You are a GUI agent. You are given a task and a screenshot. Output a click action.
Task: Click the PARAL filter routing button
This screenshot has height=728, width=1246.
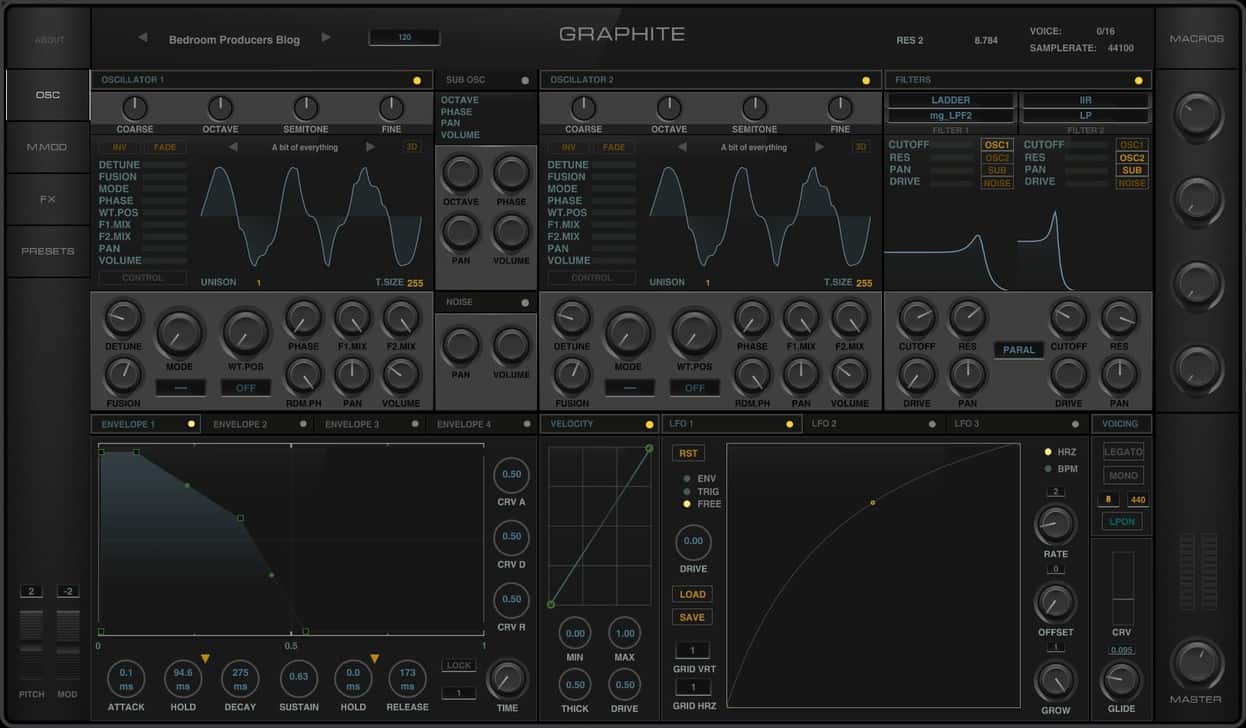coord(1018,350)
